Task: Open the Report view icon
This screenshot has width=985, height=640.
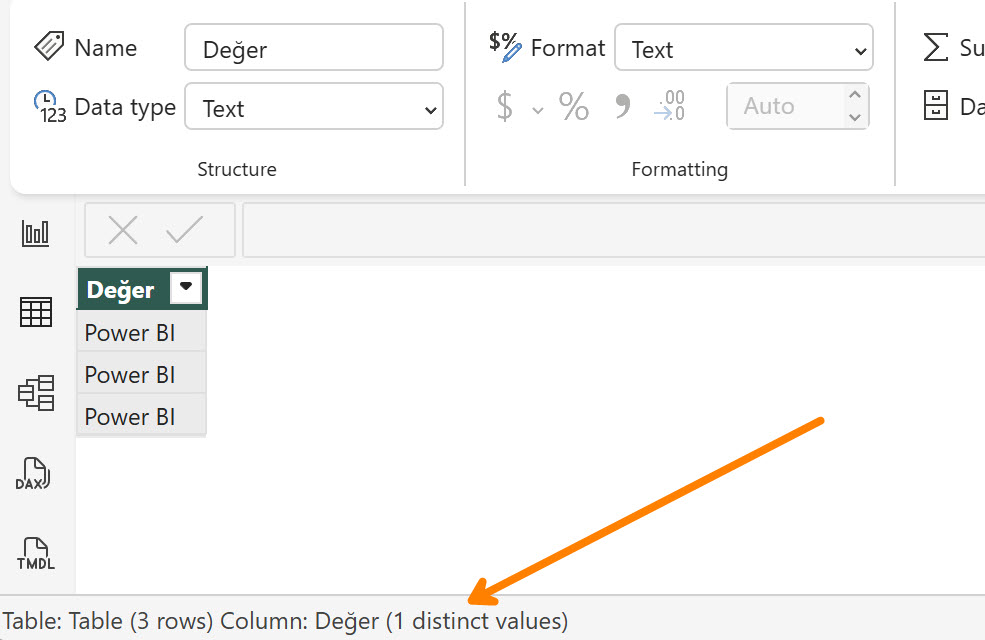Action: coord(36,234)
